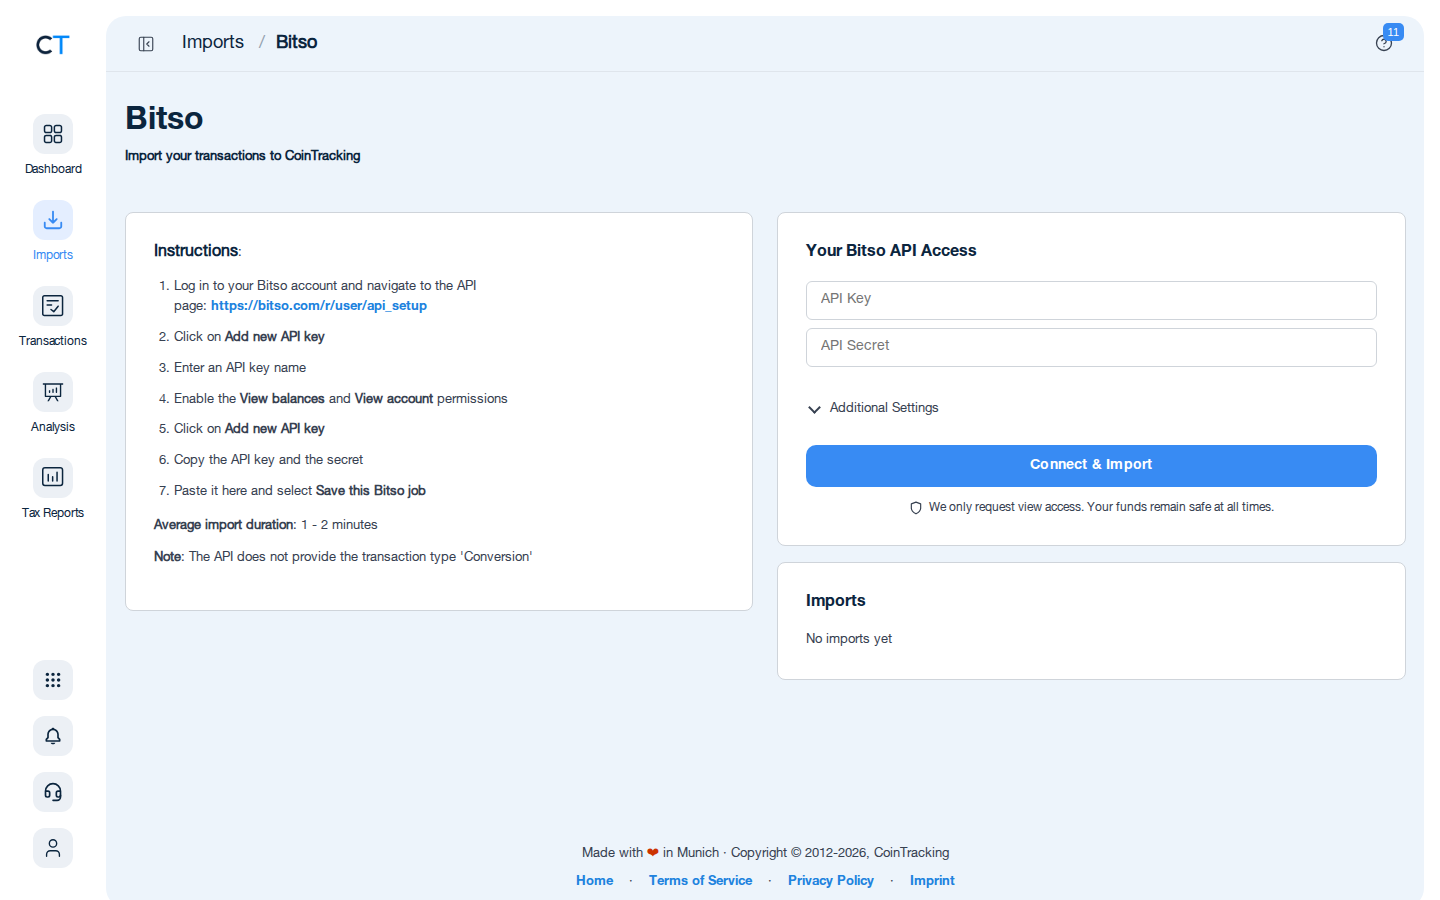Click the 'Imports' card heading
The height and width of the screenshot is (900, 1440).
[x=836, y=600]
